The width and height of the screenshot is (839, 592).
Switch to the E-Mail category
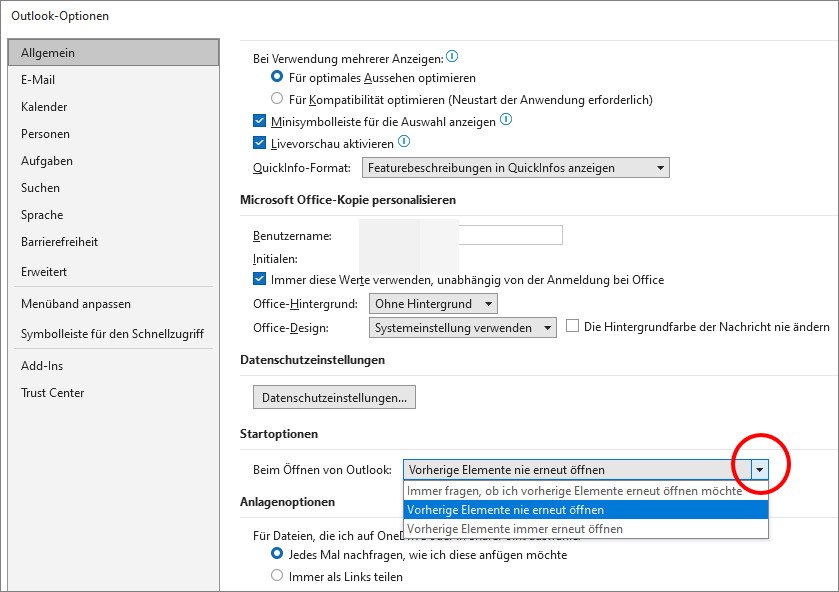(x=113, y=80)
